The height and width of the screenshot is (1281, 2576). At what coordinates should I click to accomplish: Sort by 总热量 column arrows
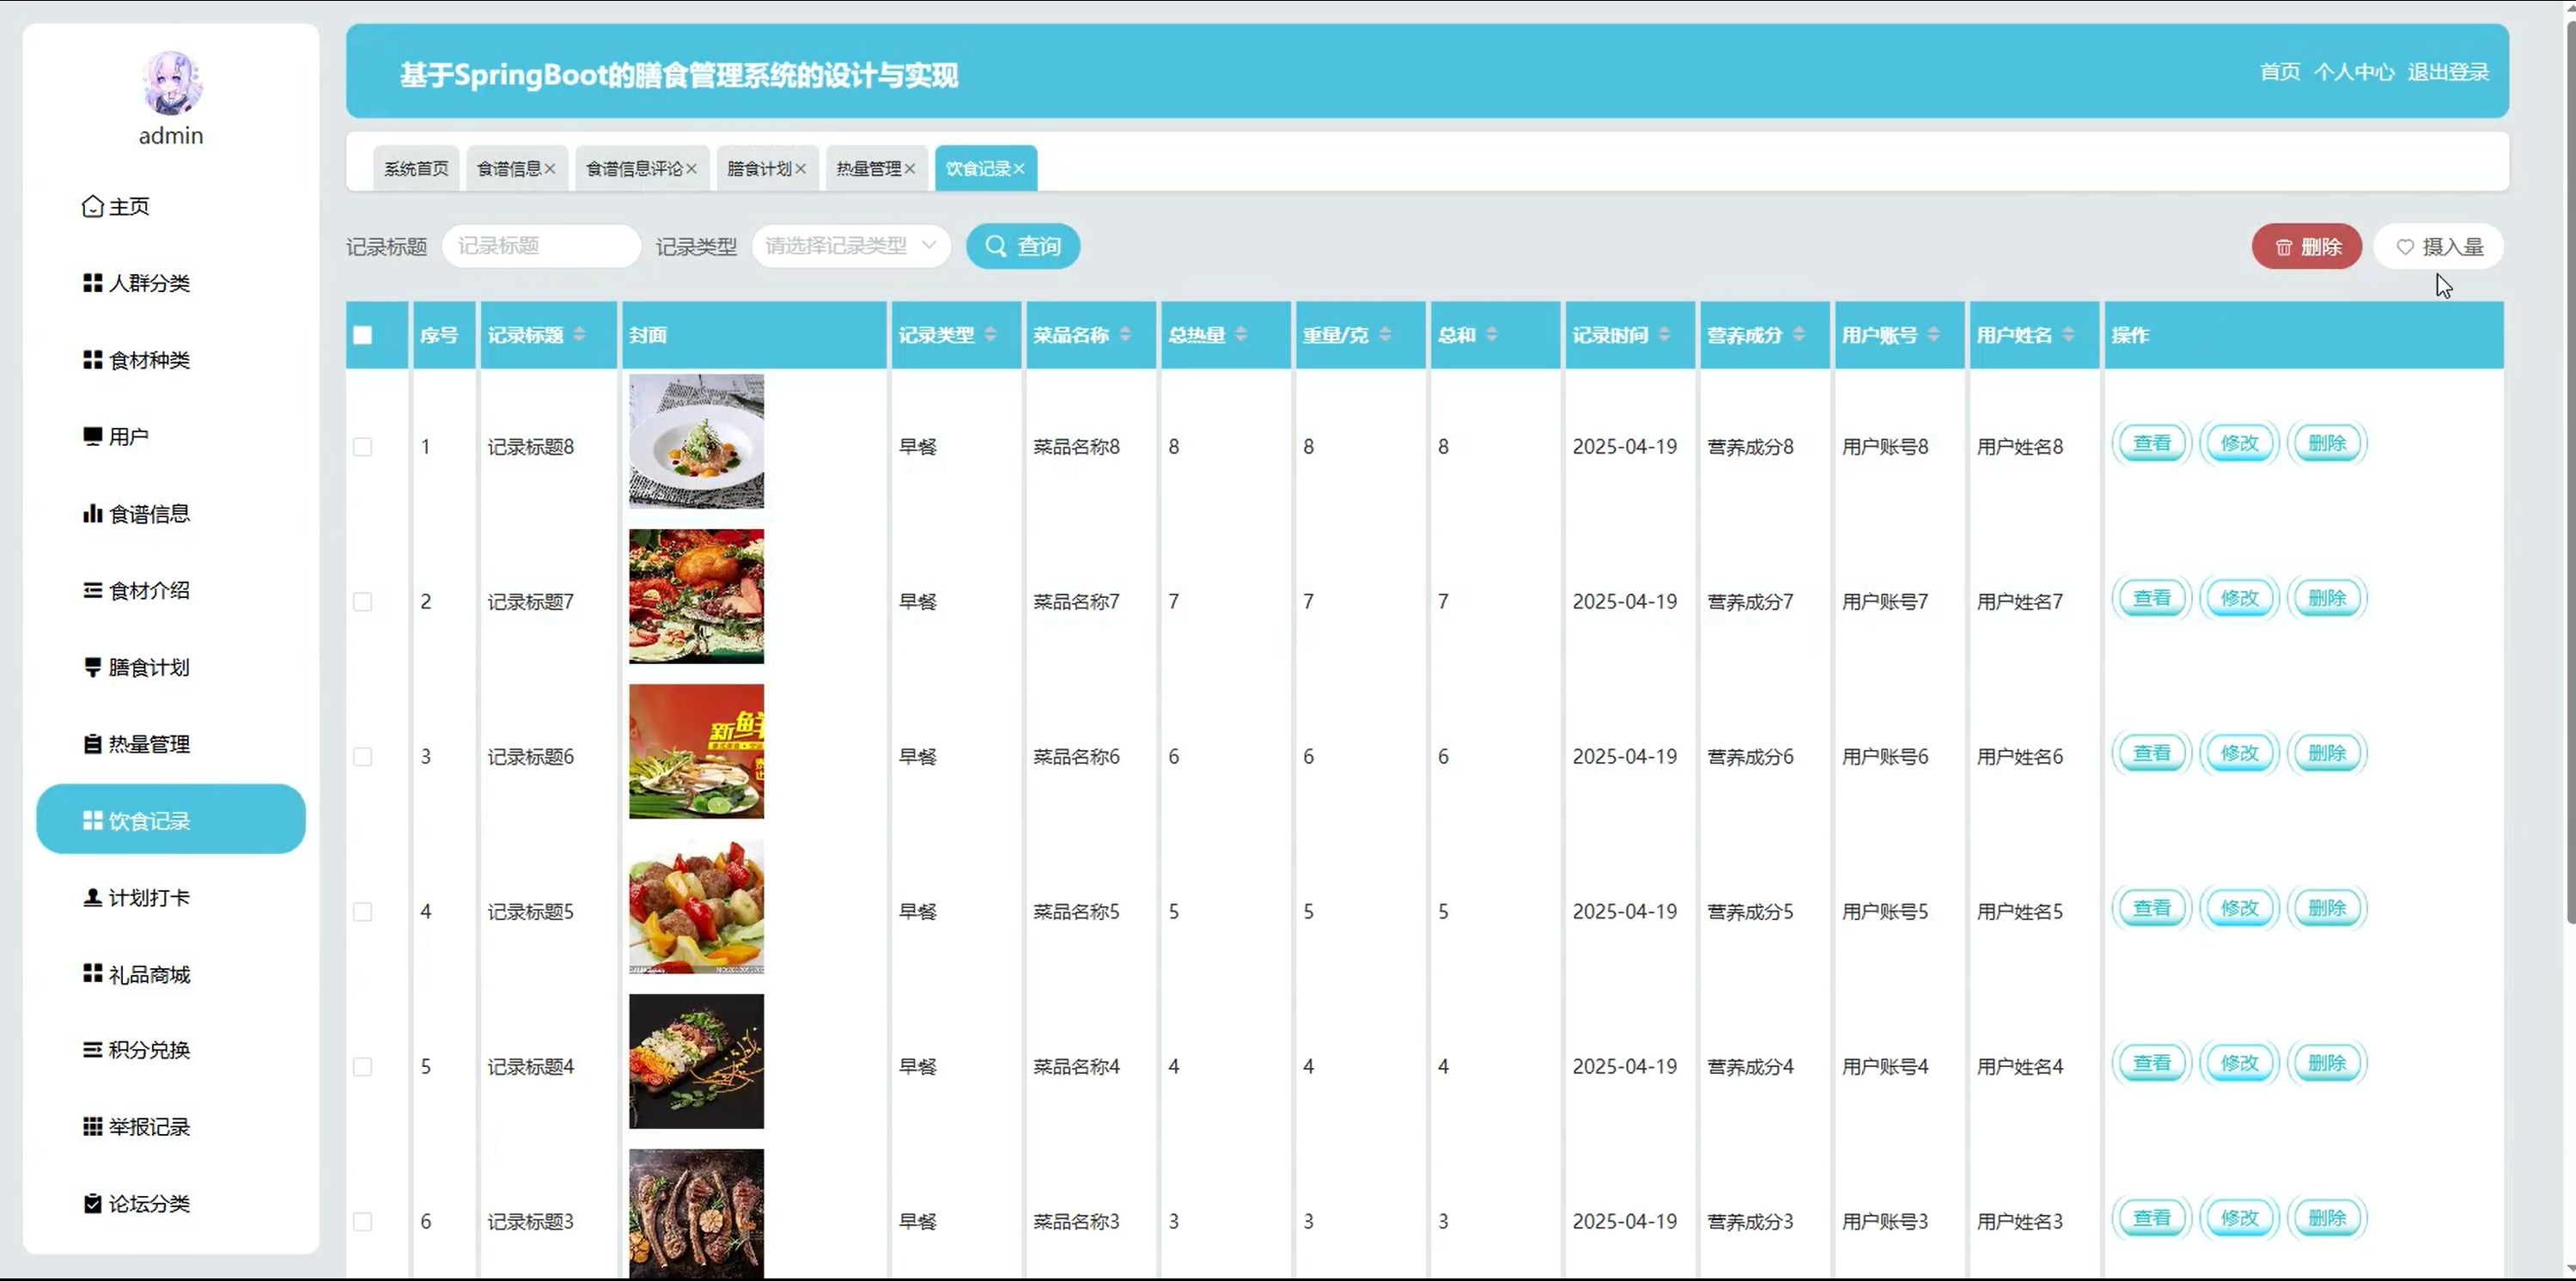(1242, 335)
